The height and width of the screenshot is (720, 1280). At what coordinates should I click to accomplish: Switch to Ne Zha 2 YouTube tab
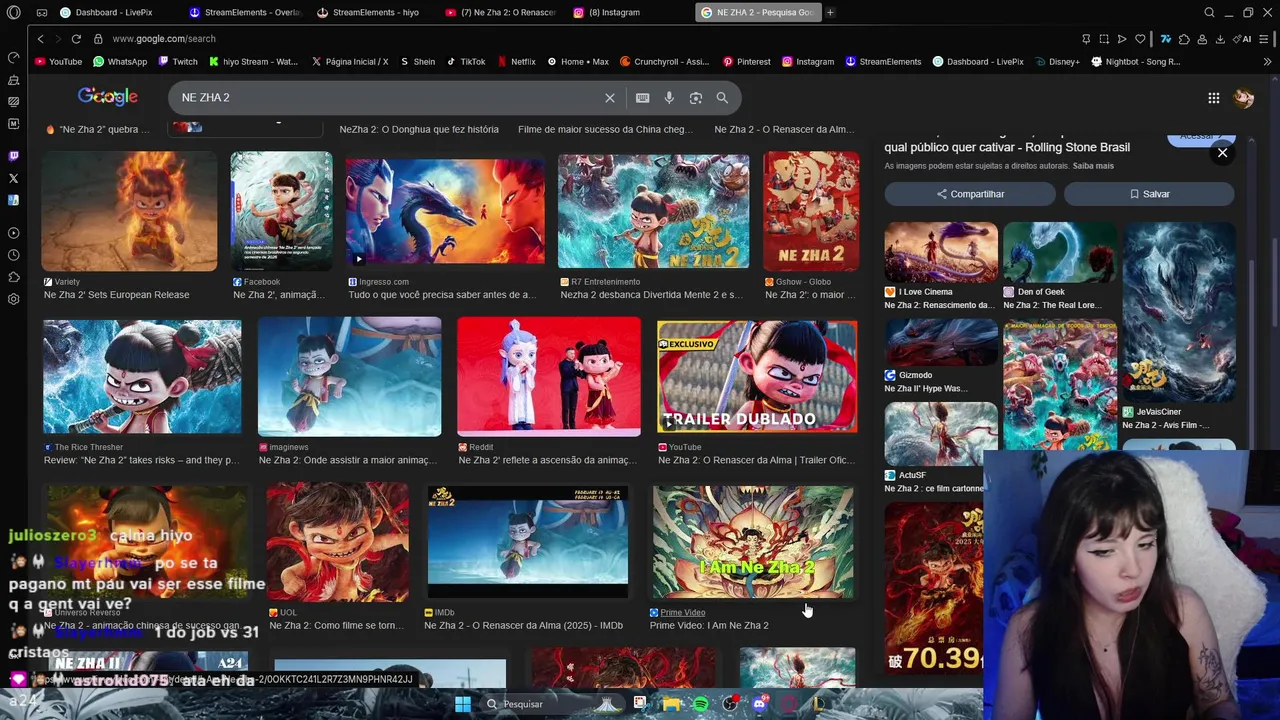pos(501,12)
